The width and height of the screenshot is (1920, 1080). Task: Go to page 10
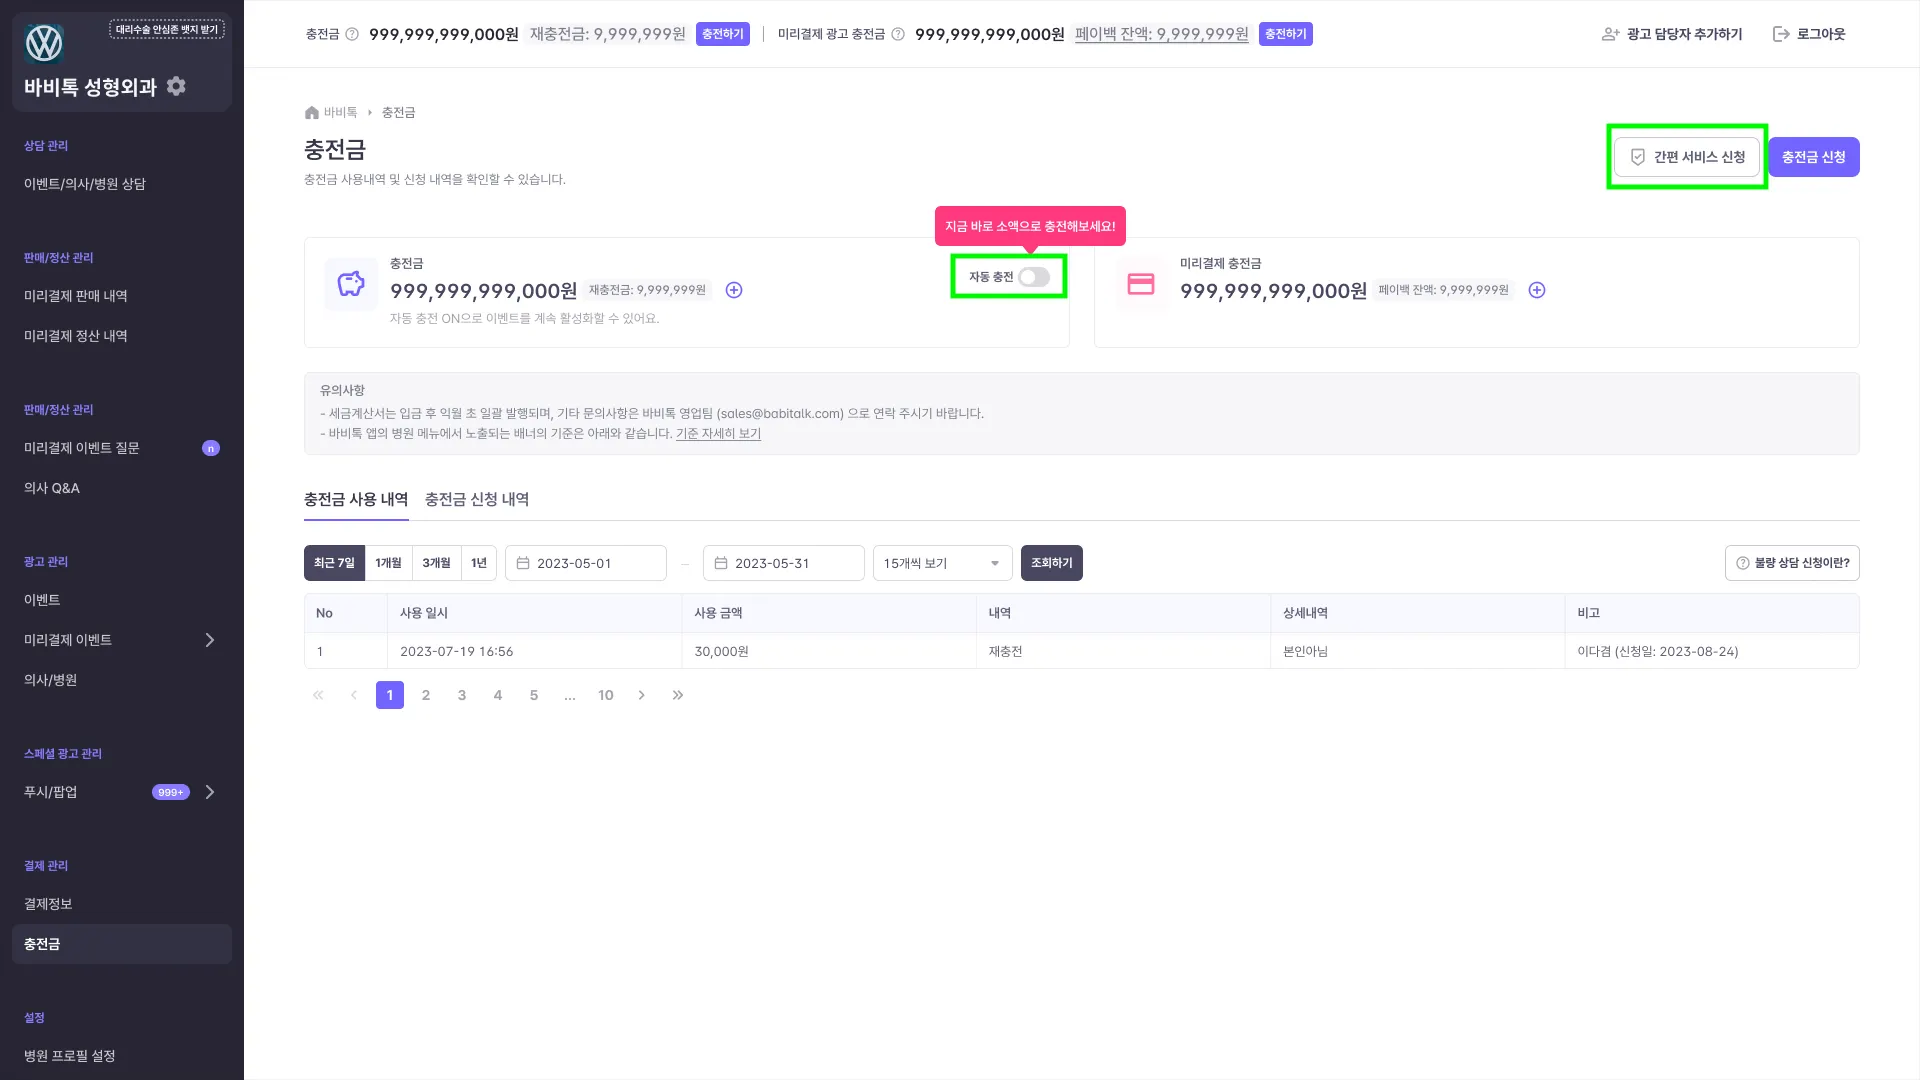[x=606, y=695]
